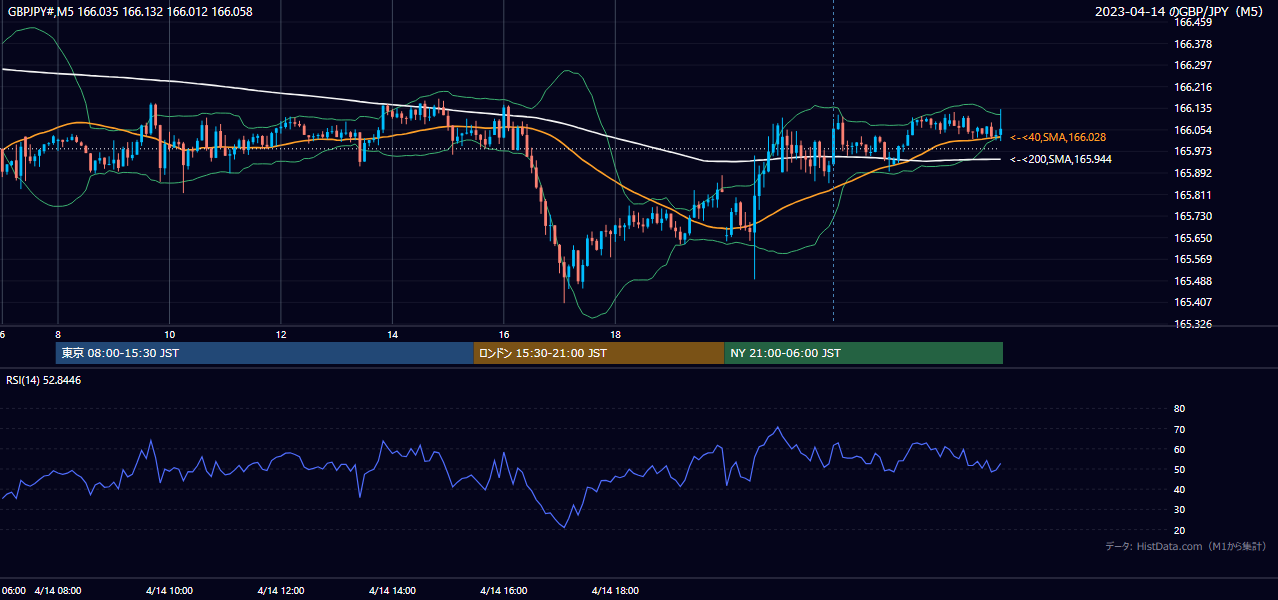Screen dimensions: 1278x600
Task: Click the 16 hour tick under the price chart
Action: point(504,334)
